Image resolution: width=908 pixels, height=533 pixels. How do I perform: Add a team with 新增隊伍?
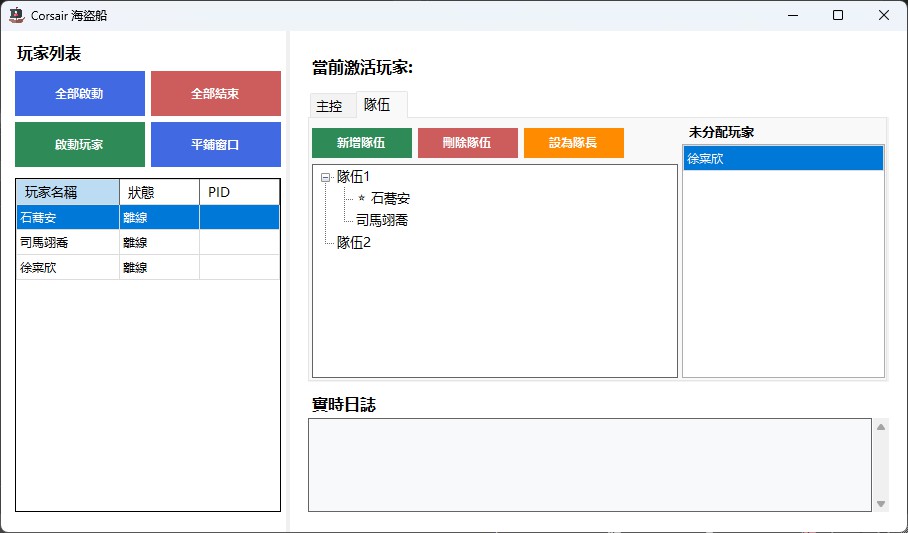(361, 143)
